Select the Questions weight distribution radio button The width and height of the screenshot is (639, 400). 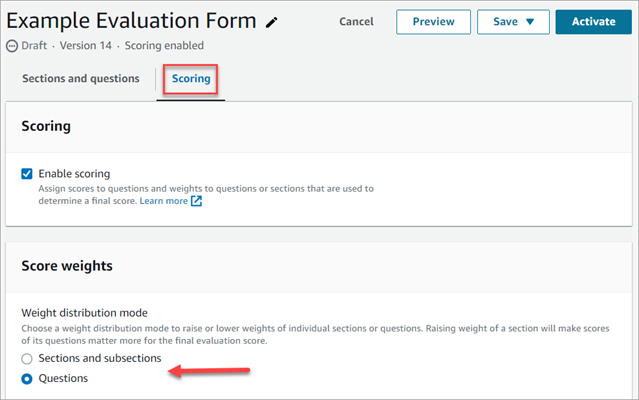click(x=27, y=378)
